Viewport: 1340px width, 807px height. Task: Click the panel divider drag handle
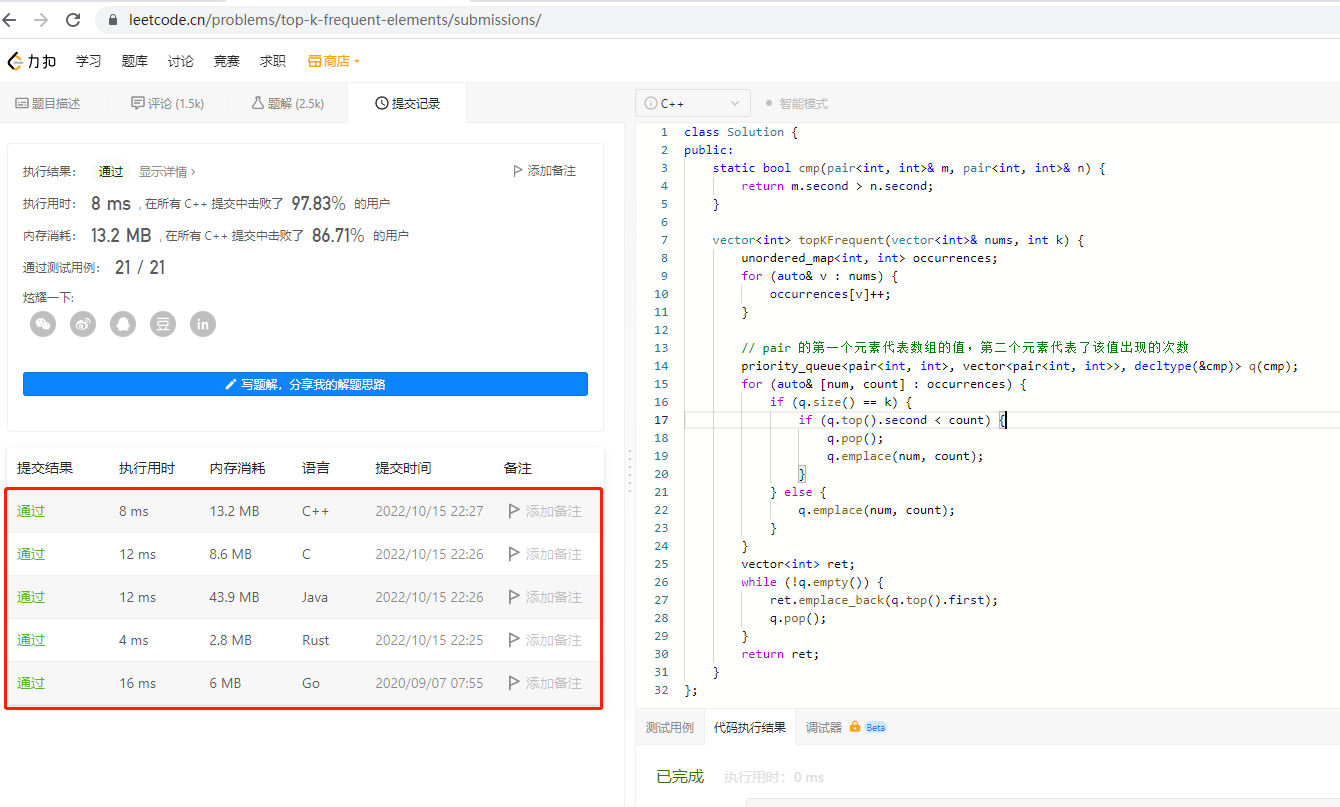pos(629,470)
